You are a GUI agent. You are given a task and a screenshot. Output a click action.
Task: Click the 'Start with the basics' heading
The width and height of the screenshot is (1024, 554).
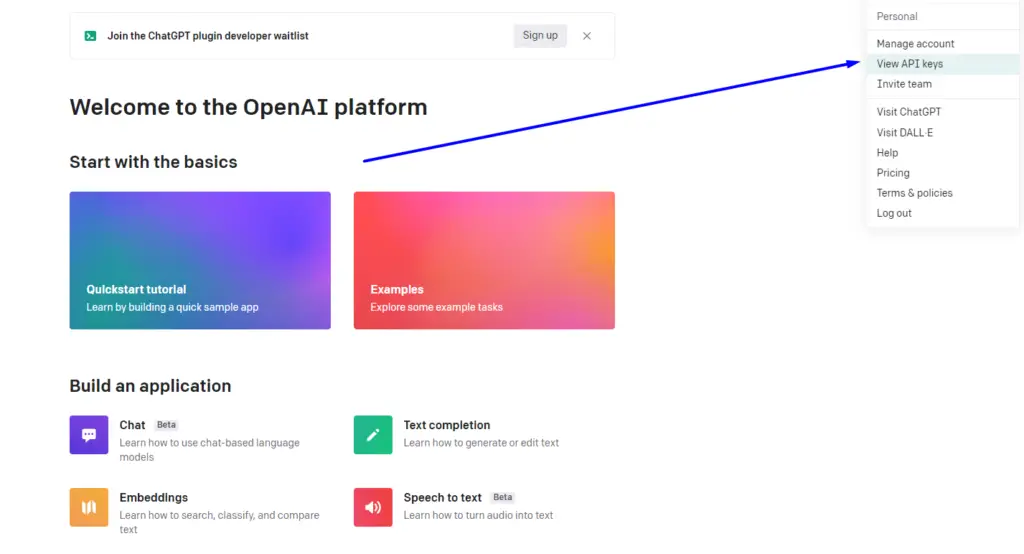pyautogui.click(x=153, y=162)
